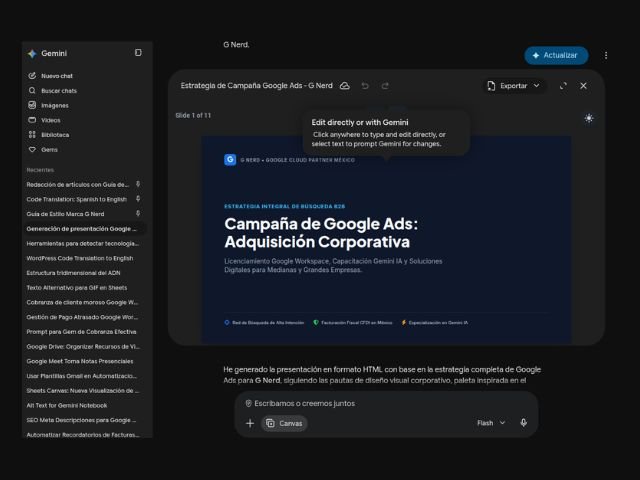Click the cloud saved status icon

pos(345,86)
